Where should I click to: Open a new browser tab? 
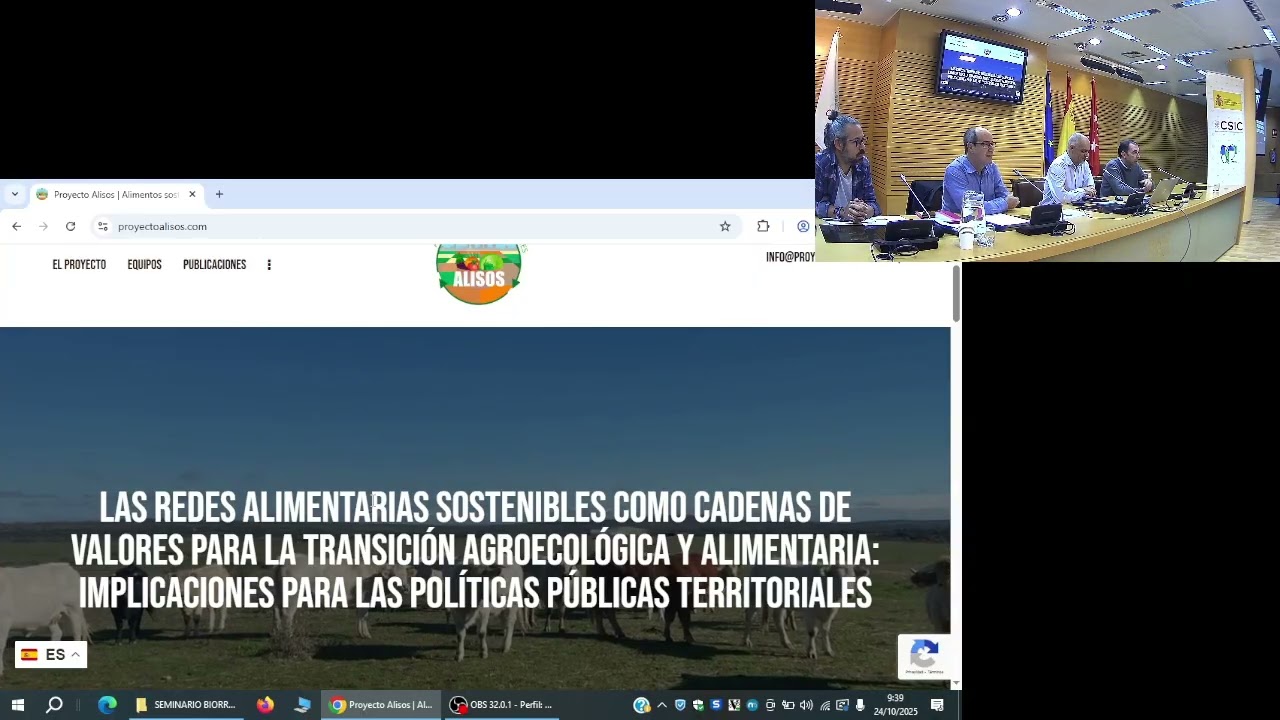[x=219, y=194]
